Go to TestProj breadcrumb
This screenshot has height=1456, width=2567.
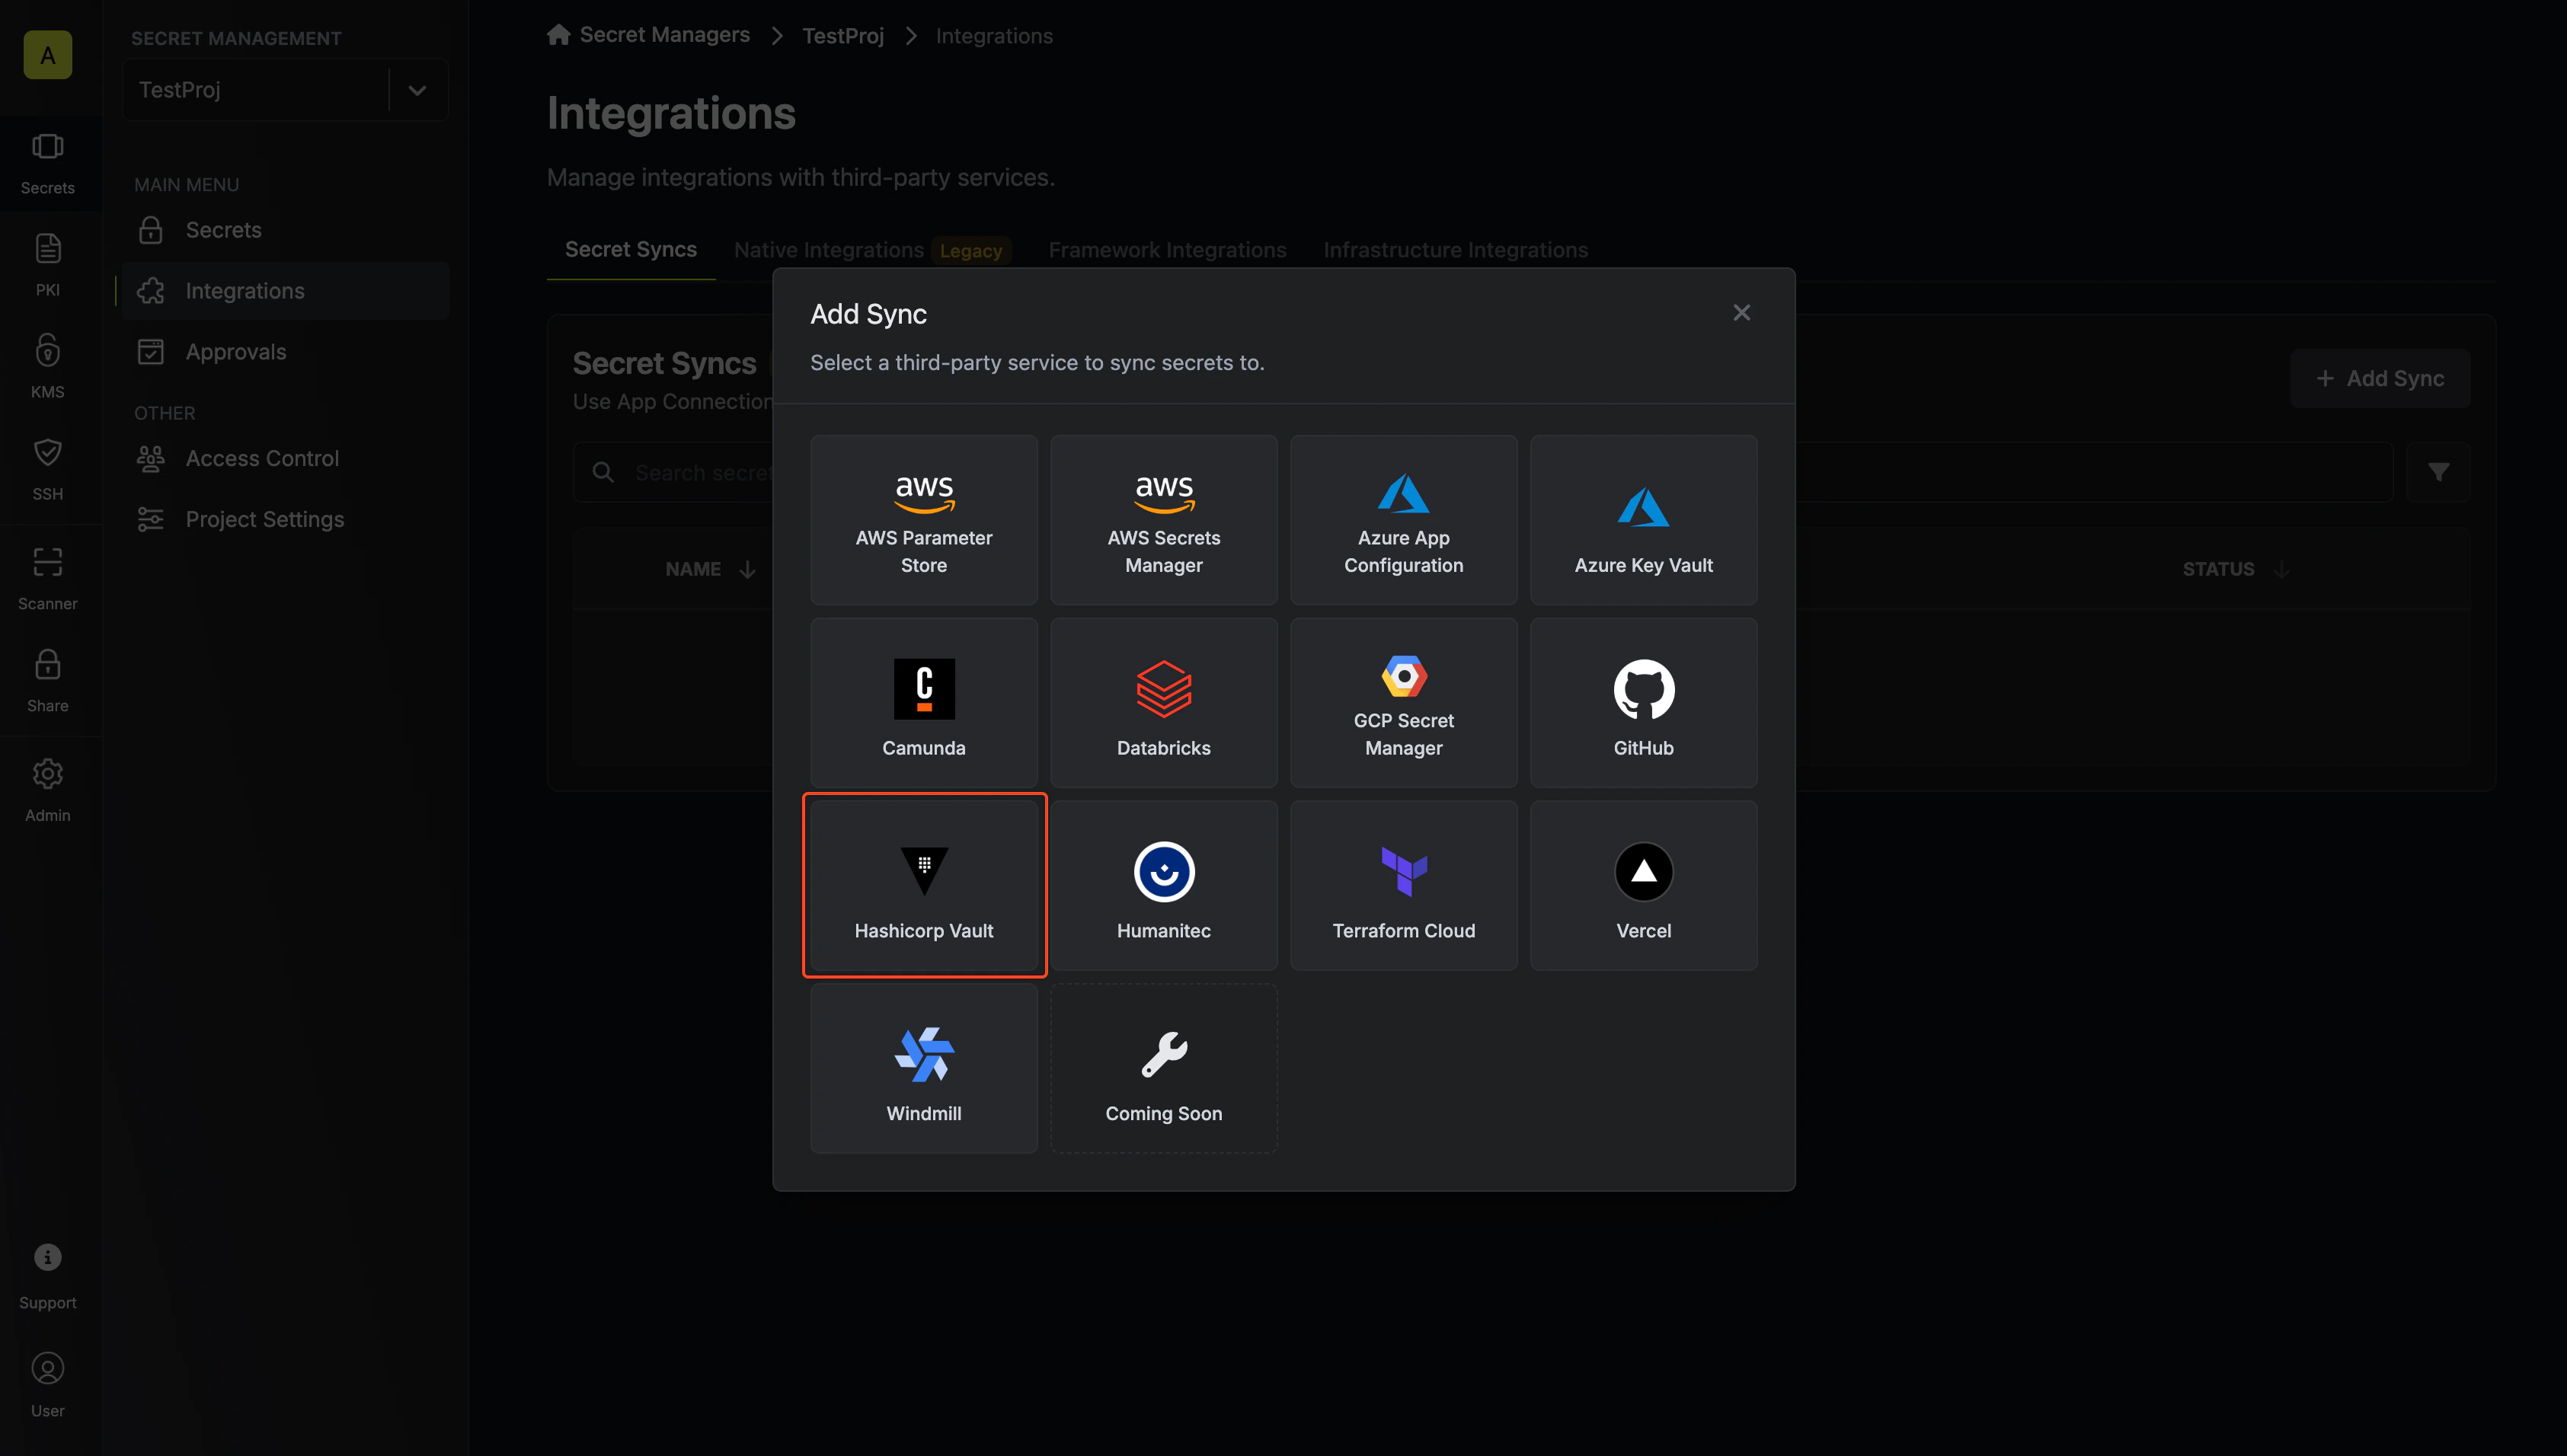(x=843, y=36)
